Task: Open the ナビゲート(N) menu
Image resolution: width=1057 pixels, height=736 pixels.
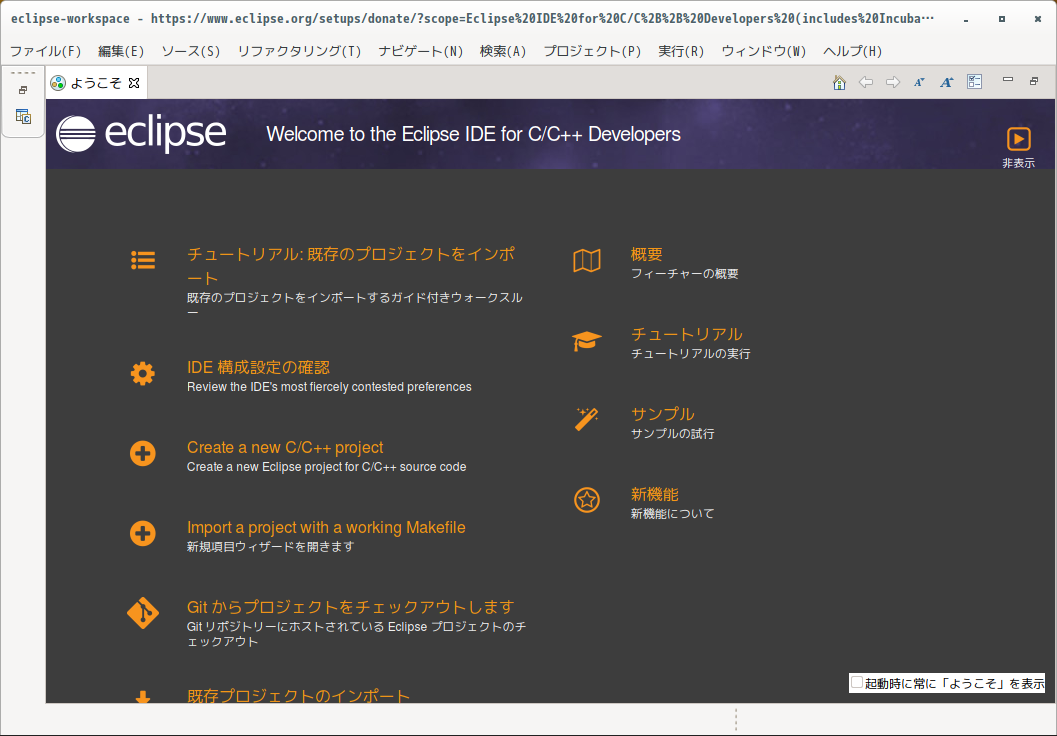Action: (x=421, y=51)
